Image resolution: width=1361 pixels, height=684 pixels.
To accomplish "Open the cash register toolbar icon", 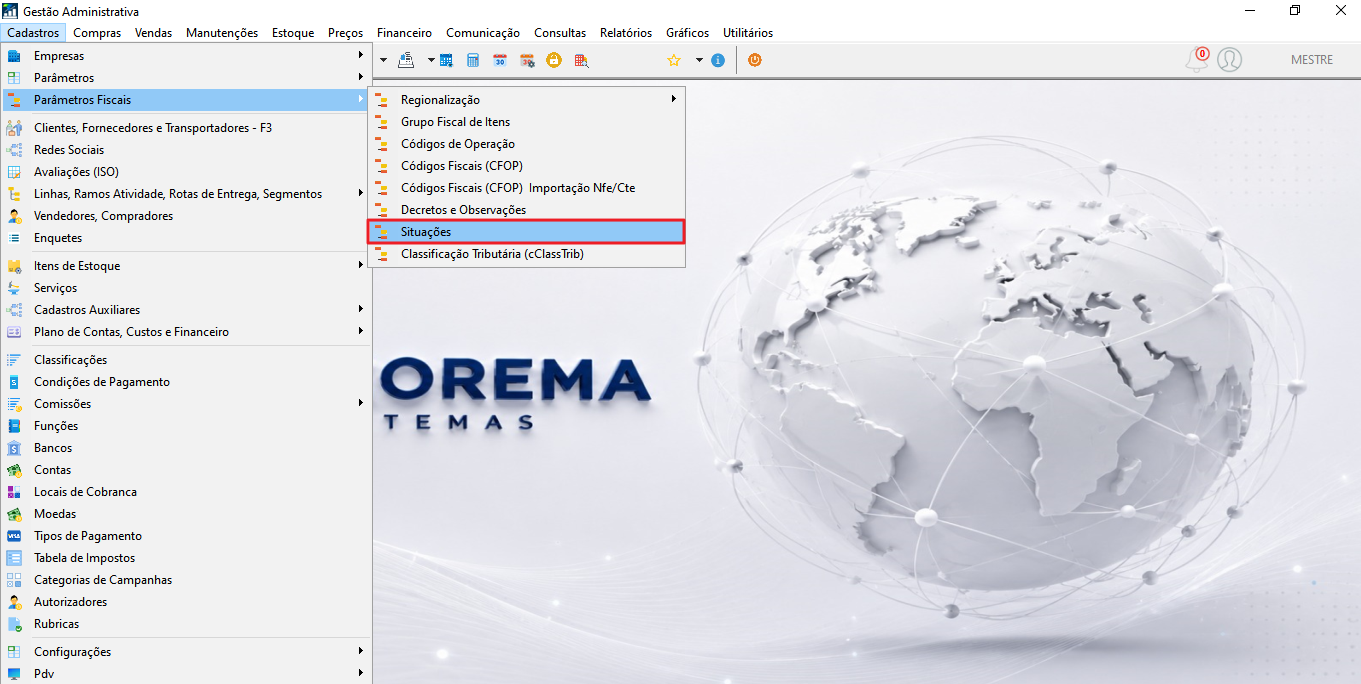I will coord(406,60).
